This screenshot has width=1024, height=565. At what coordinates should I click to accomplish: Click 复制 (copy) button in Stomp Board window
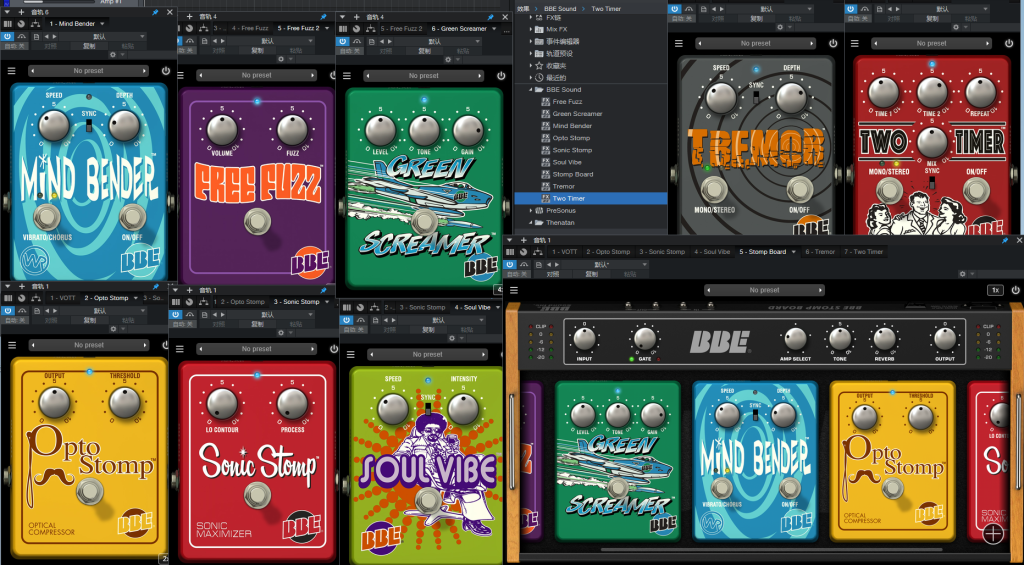point(592,274)
